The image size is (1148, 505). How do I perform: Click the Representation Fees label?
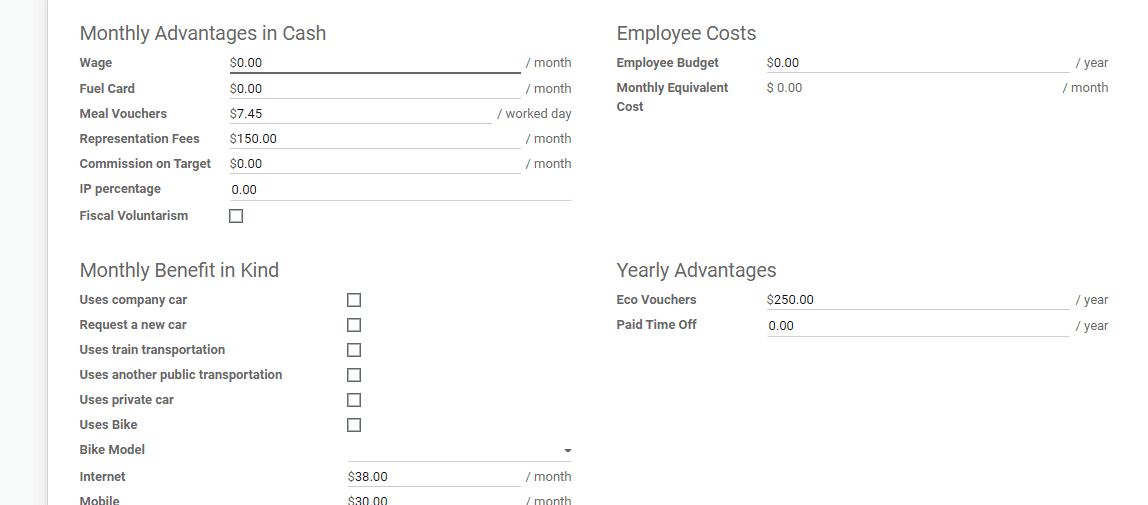(140, 138)
